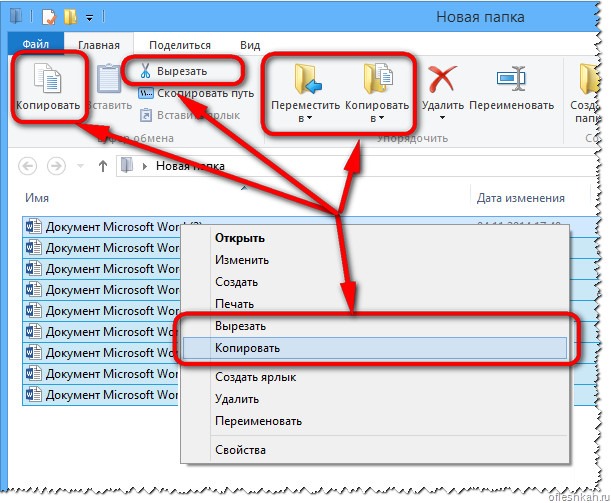Choose Копировать in the context menu
This screenshot has height=503, width=611.
tap(374, 348)
